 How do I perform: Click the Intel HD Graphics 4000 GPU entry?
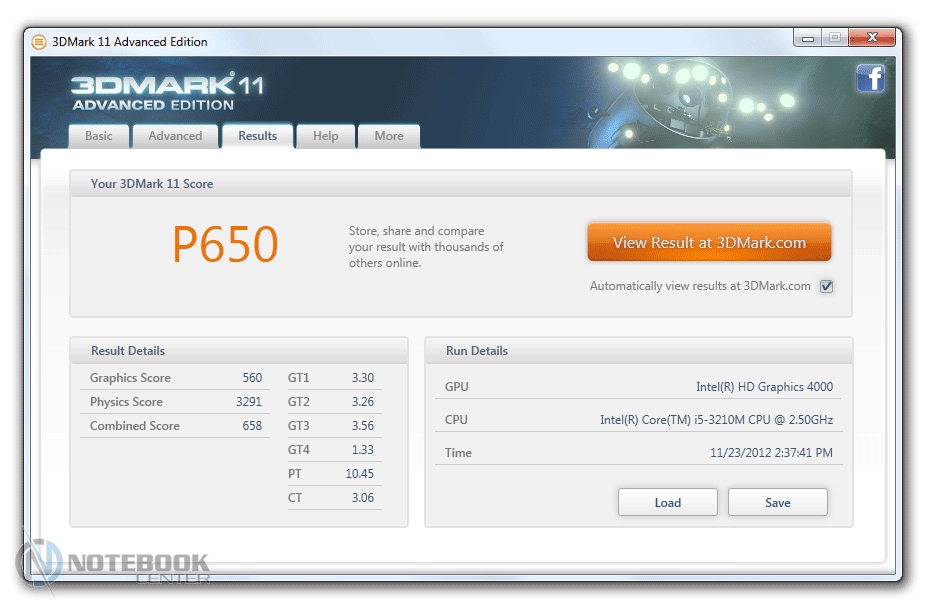764,387
